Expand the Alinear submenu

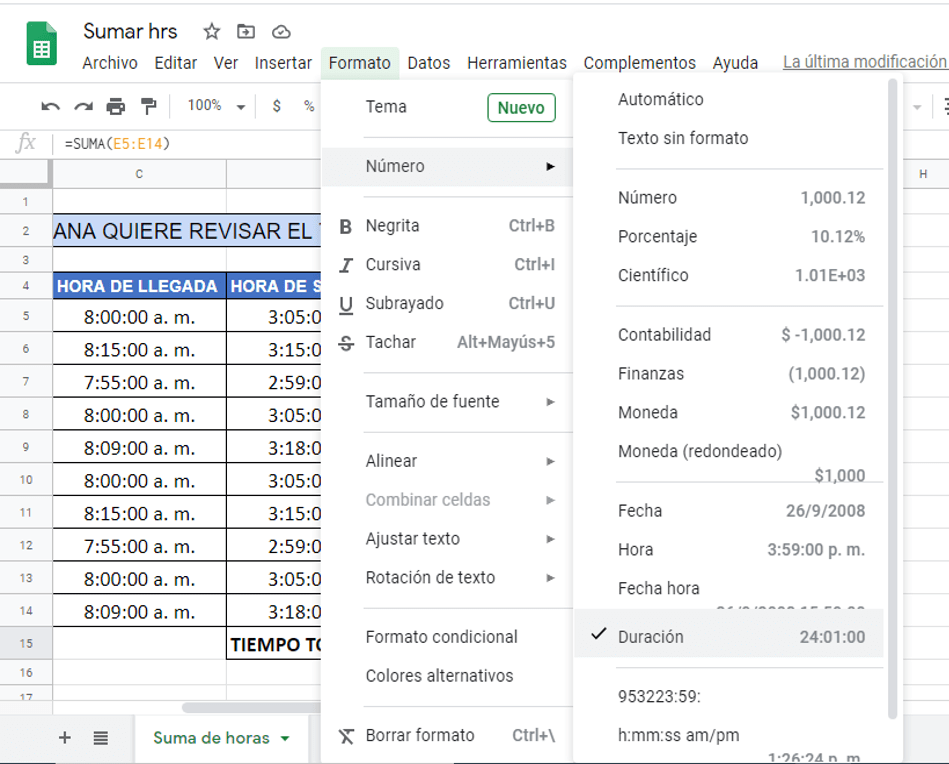pos(447,461)
